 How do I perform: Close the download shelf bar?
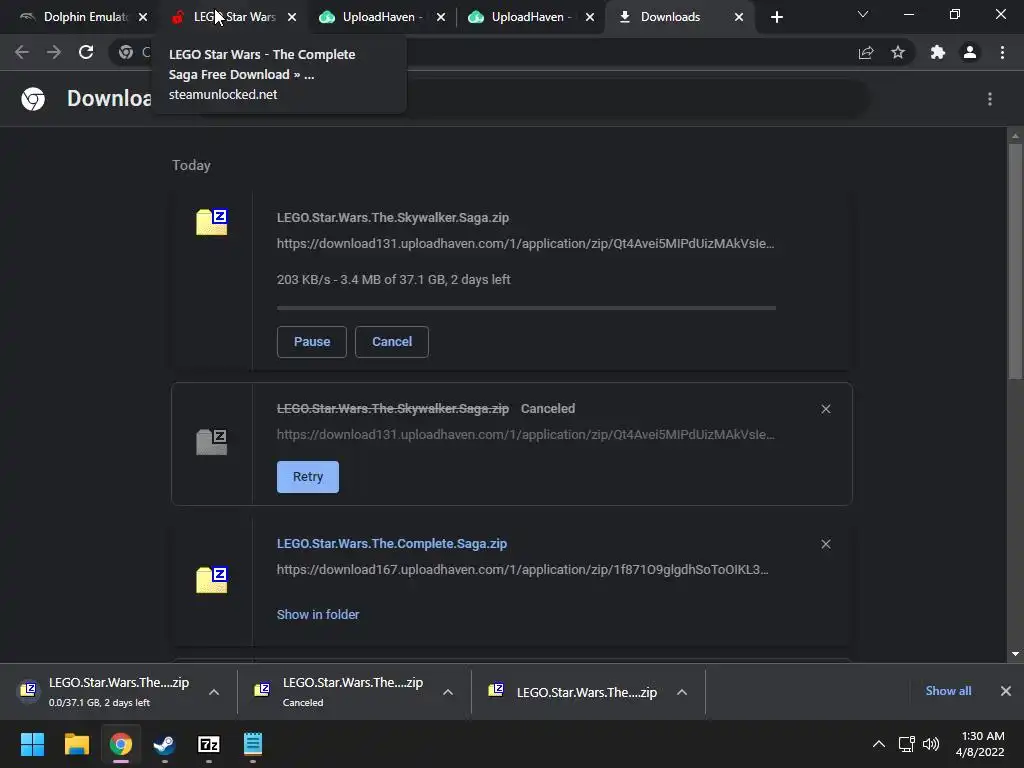tap(1006, 691)
